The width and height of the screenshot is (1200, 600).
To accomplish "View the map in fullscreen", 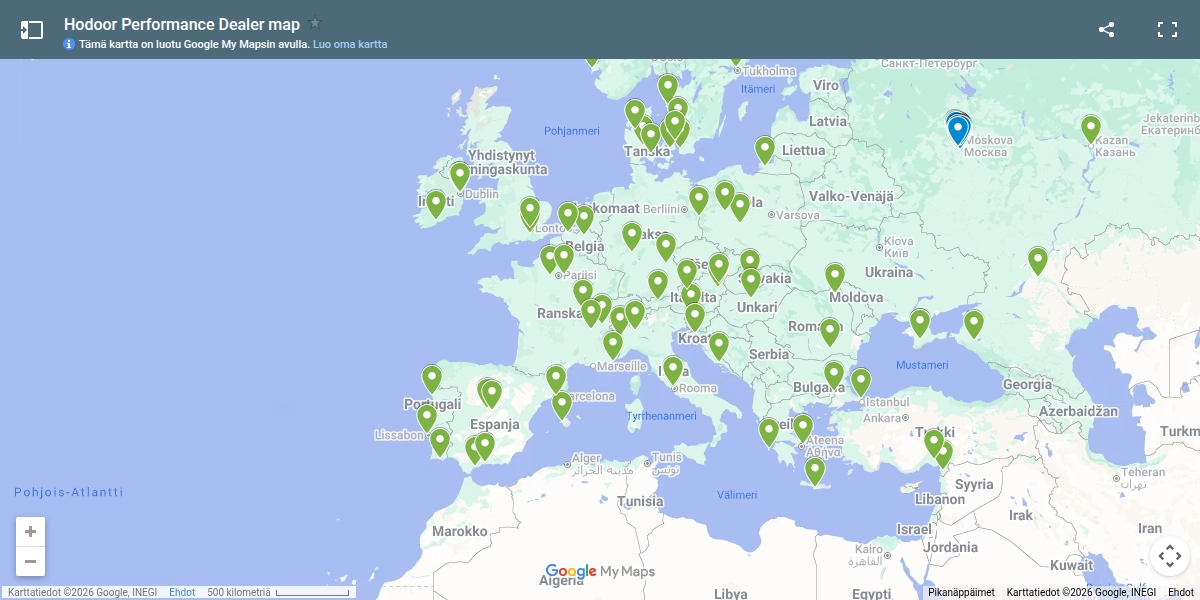I will [1167, 29].
